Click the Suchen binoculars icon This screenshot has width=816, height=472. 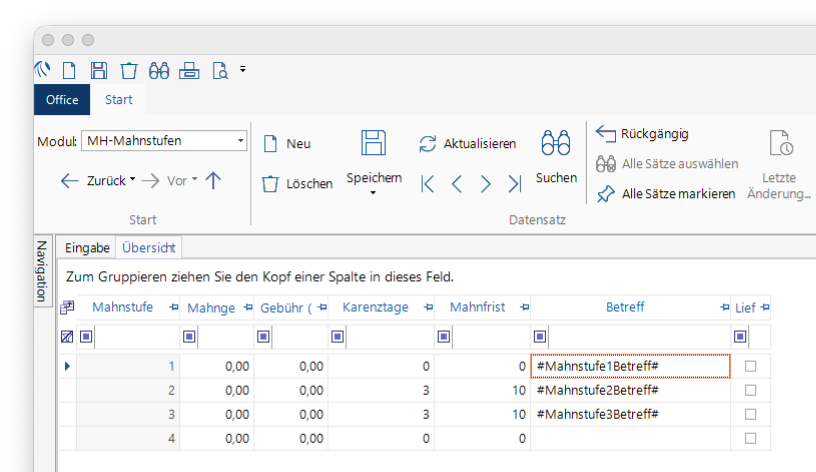click(555, 143)
